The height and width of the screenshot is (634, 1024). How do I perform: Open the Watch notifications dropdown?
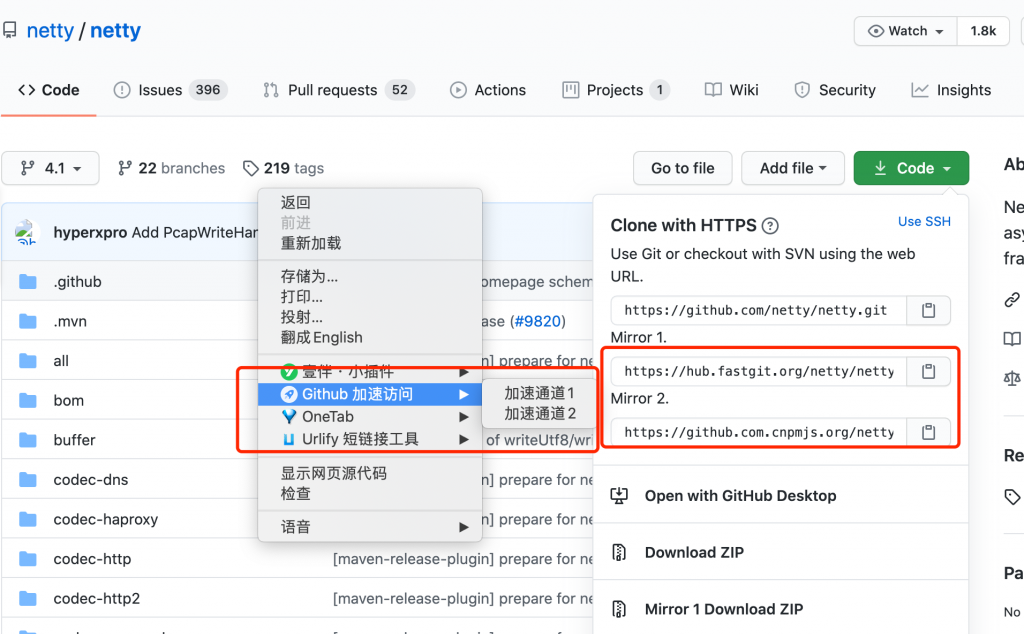905,31
